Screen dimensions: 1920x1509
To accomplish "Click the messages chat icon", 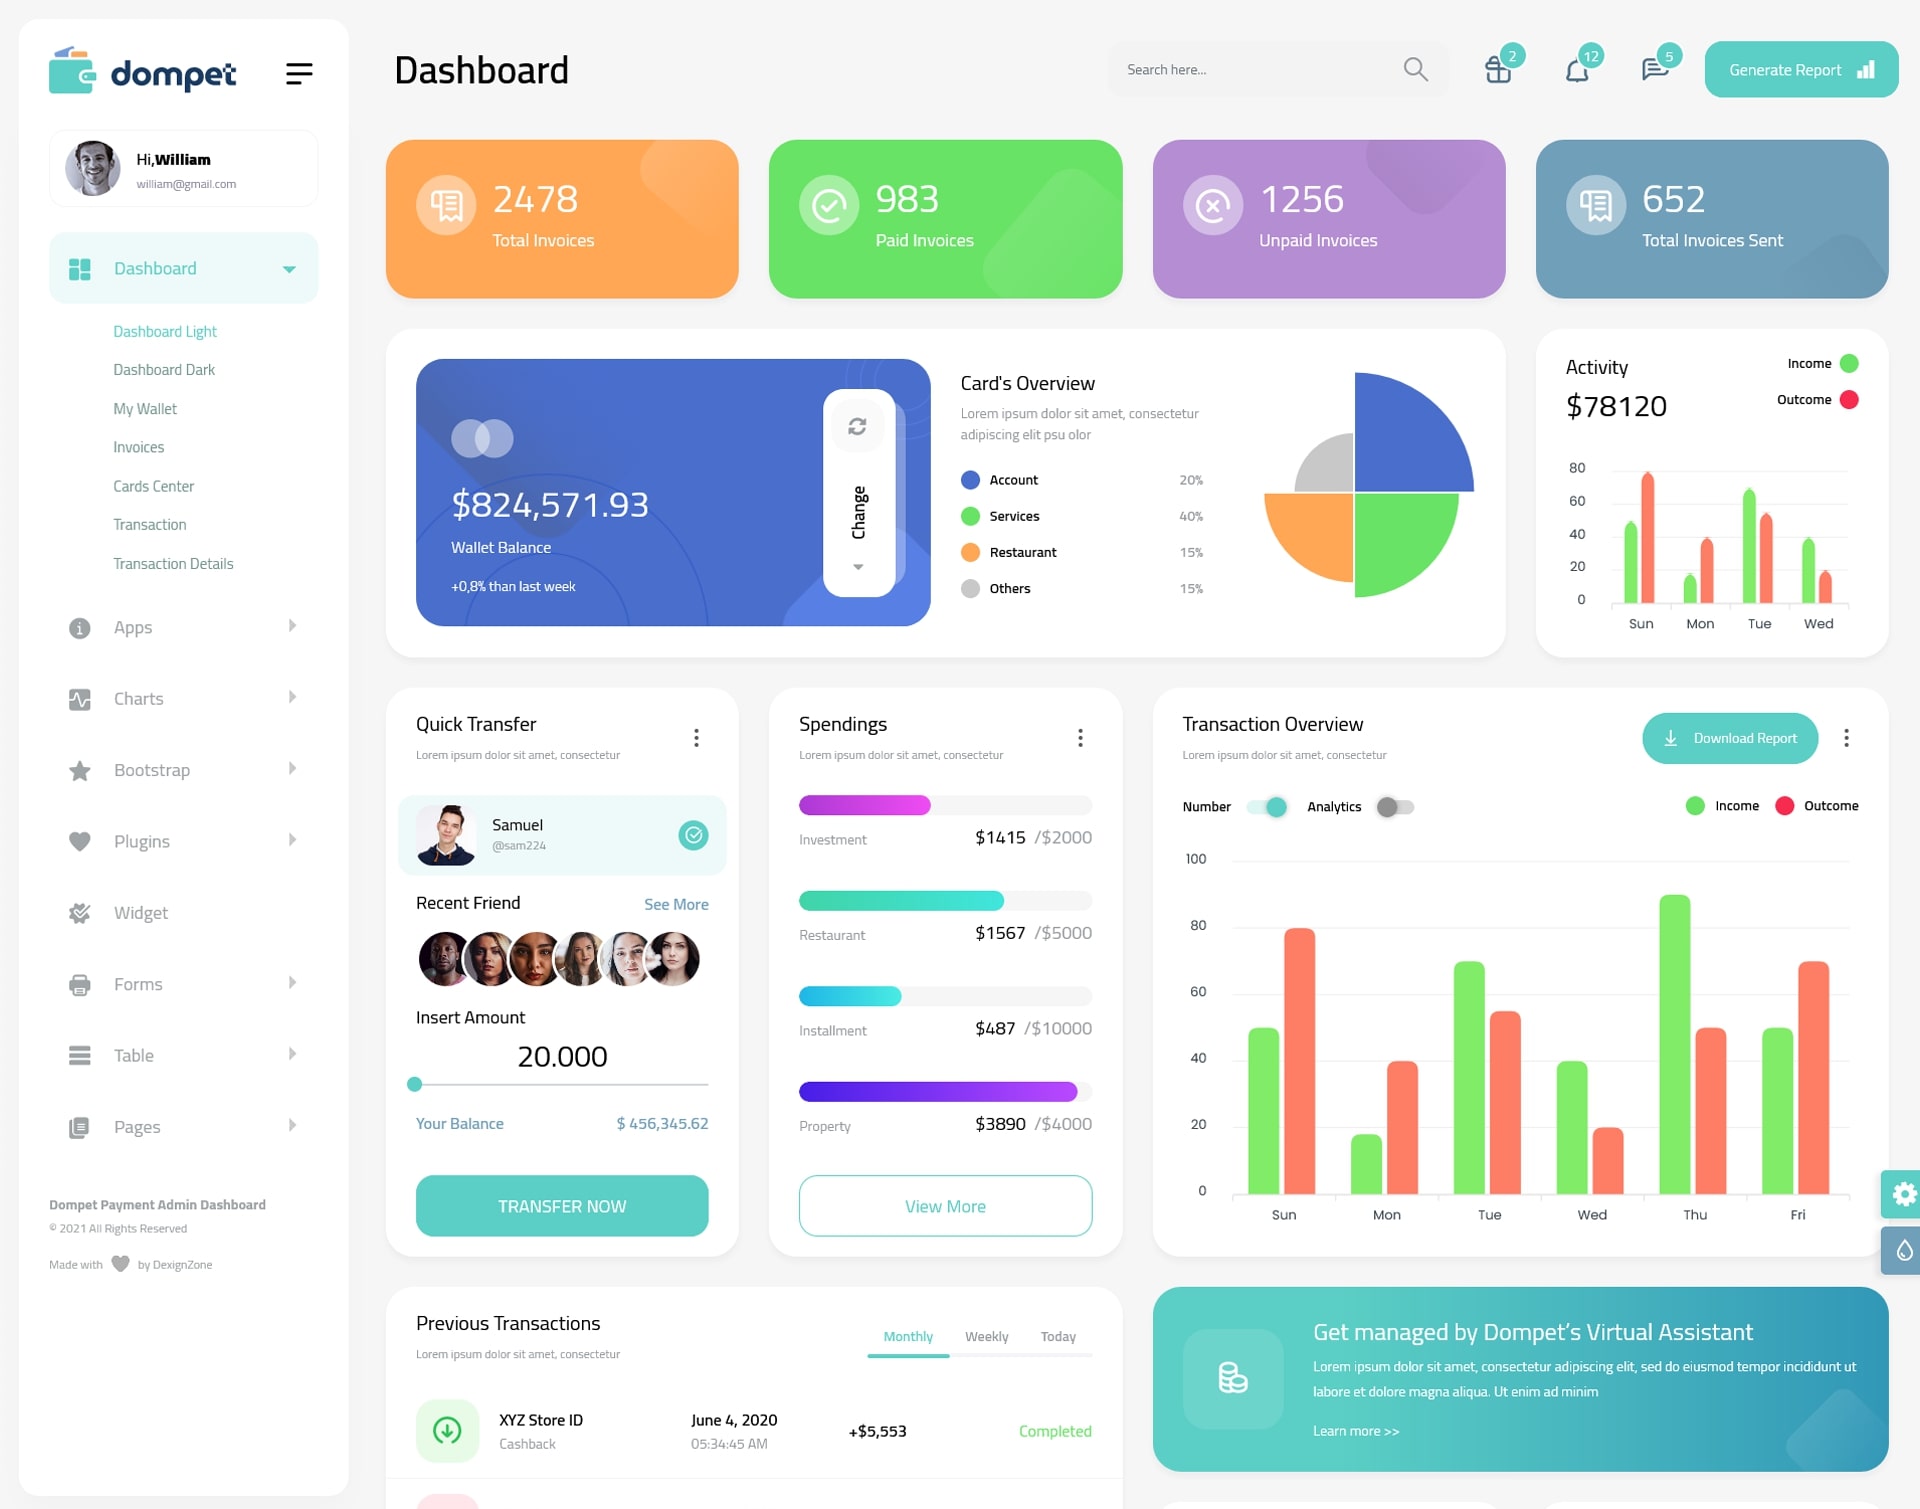I will click(x=1649, y=69).
